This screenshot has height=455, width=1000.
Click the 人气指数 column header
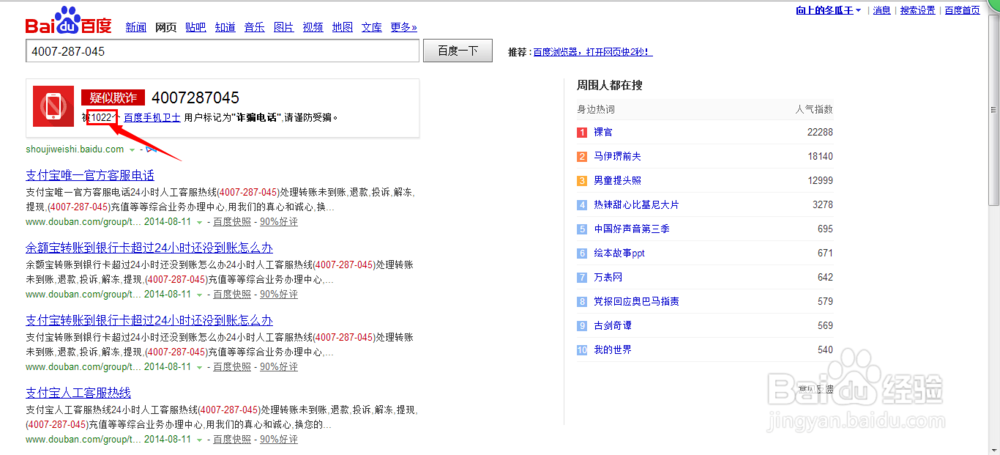pos(814,110)
